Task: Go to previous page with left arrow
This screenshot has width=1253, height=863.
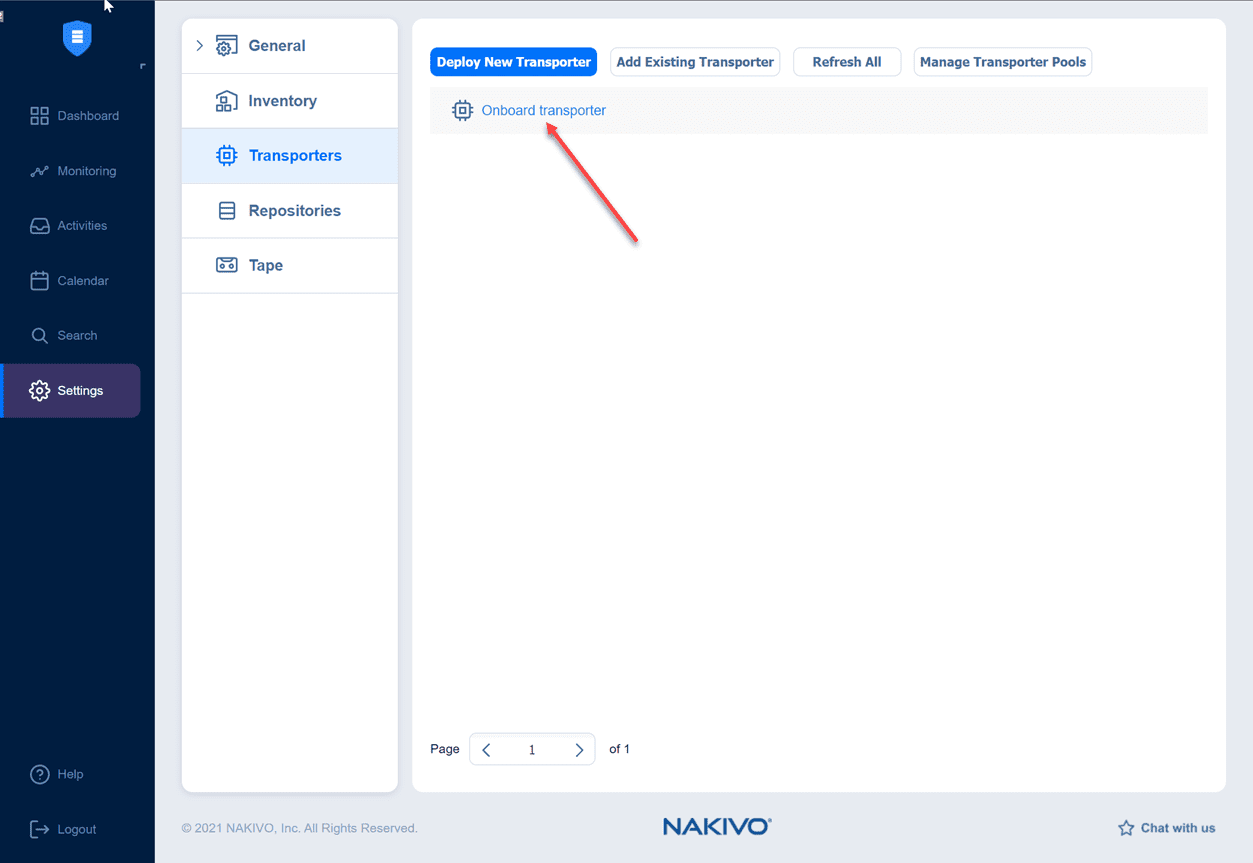Action: (x=486, y=748)
